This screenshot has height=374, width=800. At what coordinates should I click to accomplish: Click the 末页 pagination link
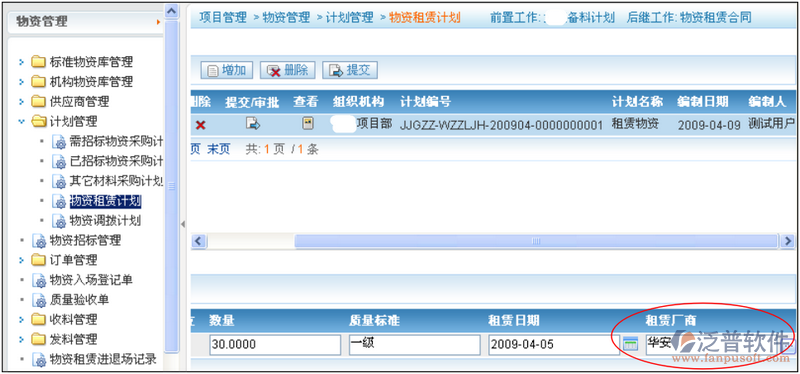tap(218, 149)
